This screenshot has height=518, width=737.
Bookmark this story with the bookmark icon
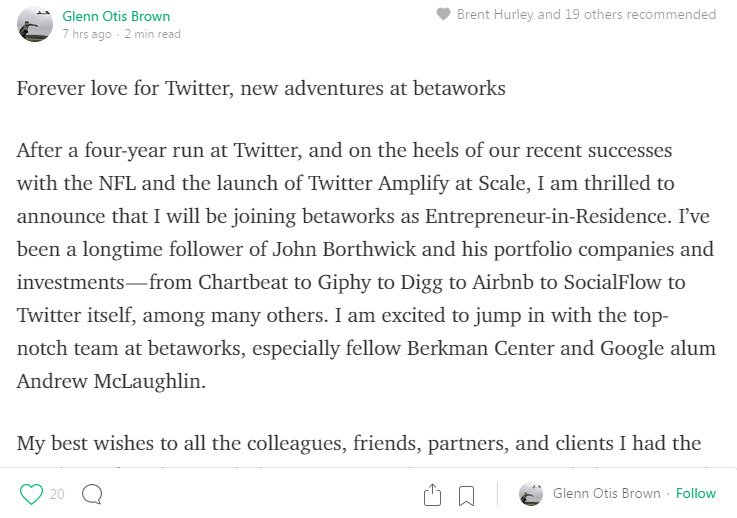466,495
